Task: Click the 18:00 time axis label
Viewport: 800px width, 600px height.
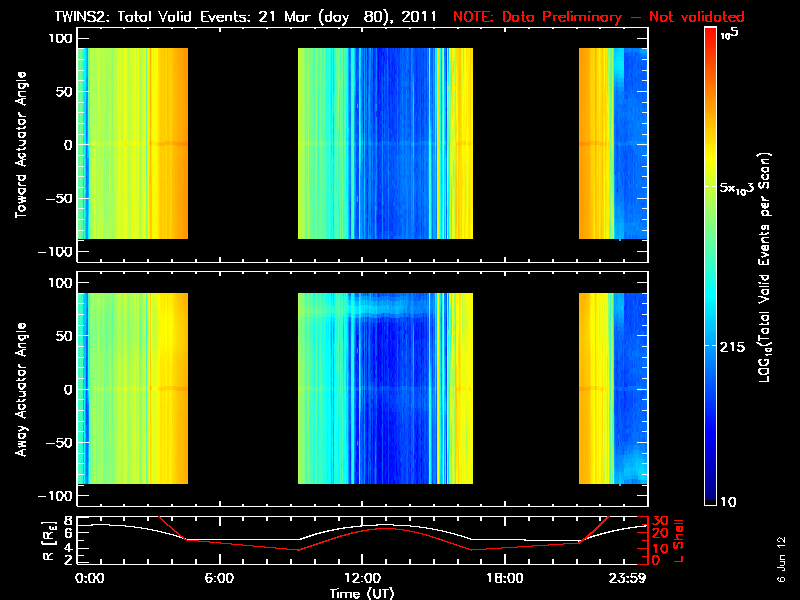Action: pos(505,579)
